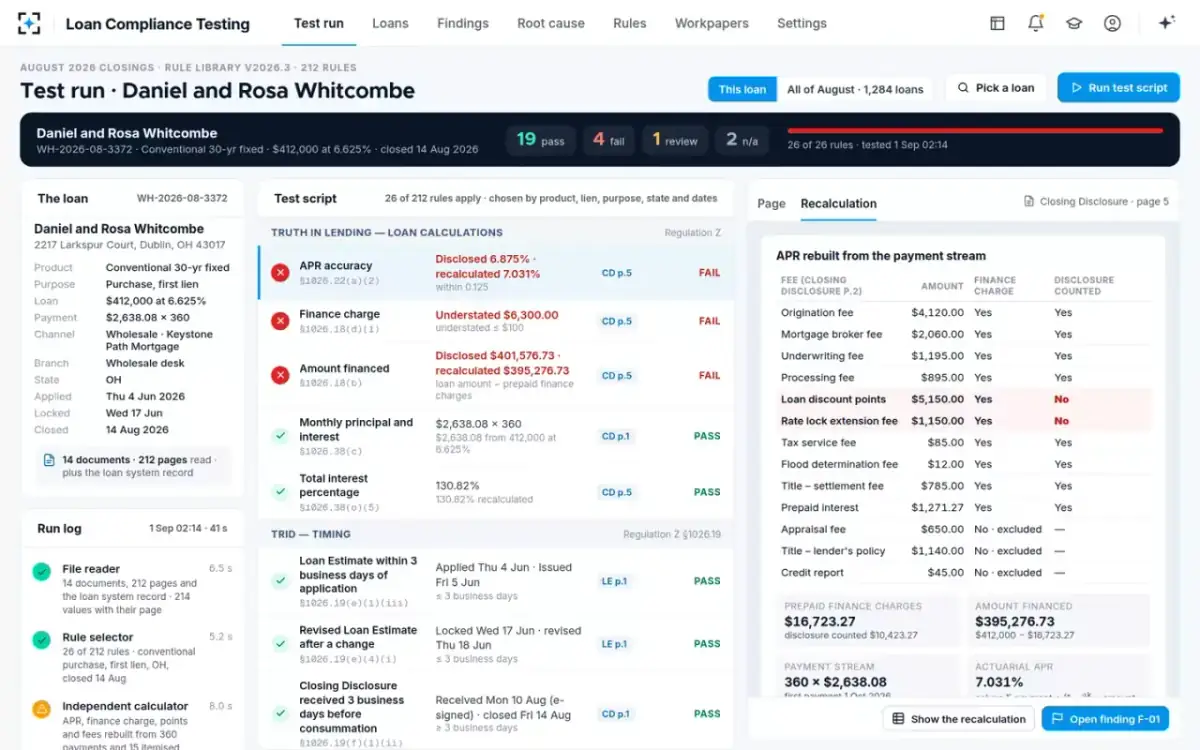The width and height of the screenshot is (1200, 750).
Task: Click Independent calculator orange status icon
Action: coord(41,710)
